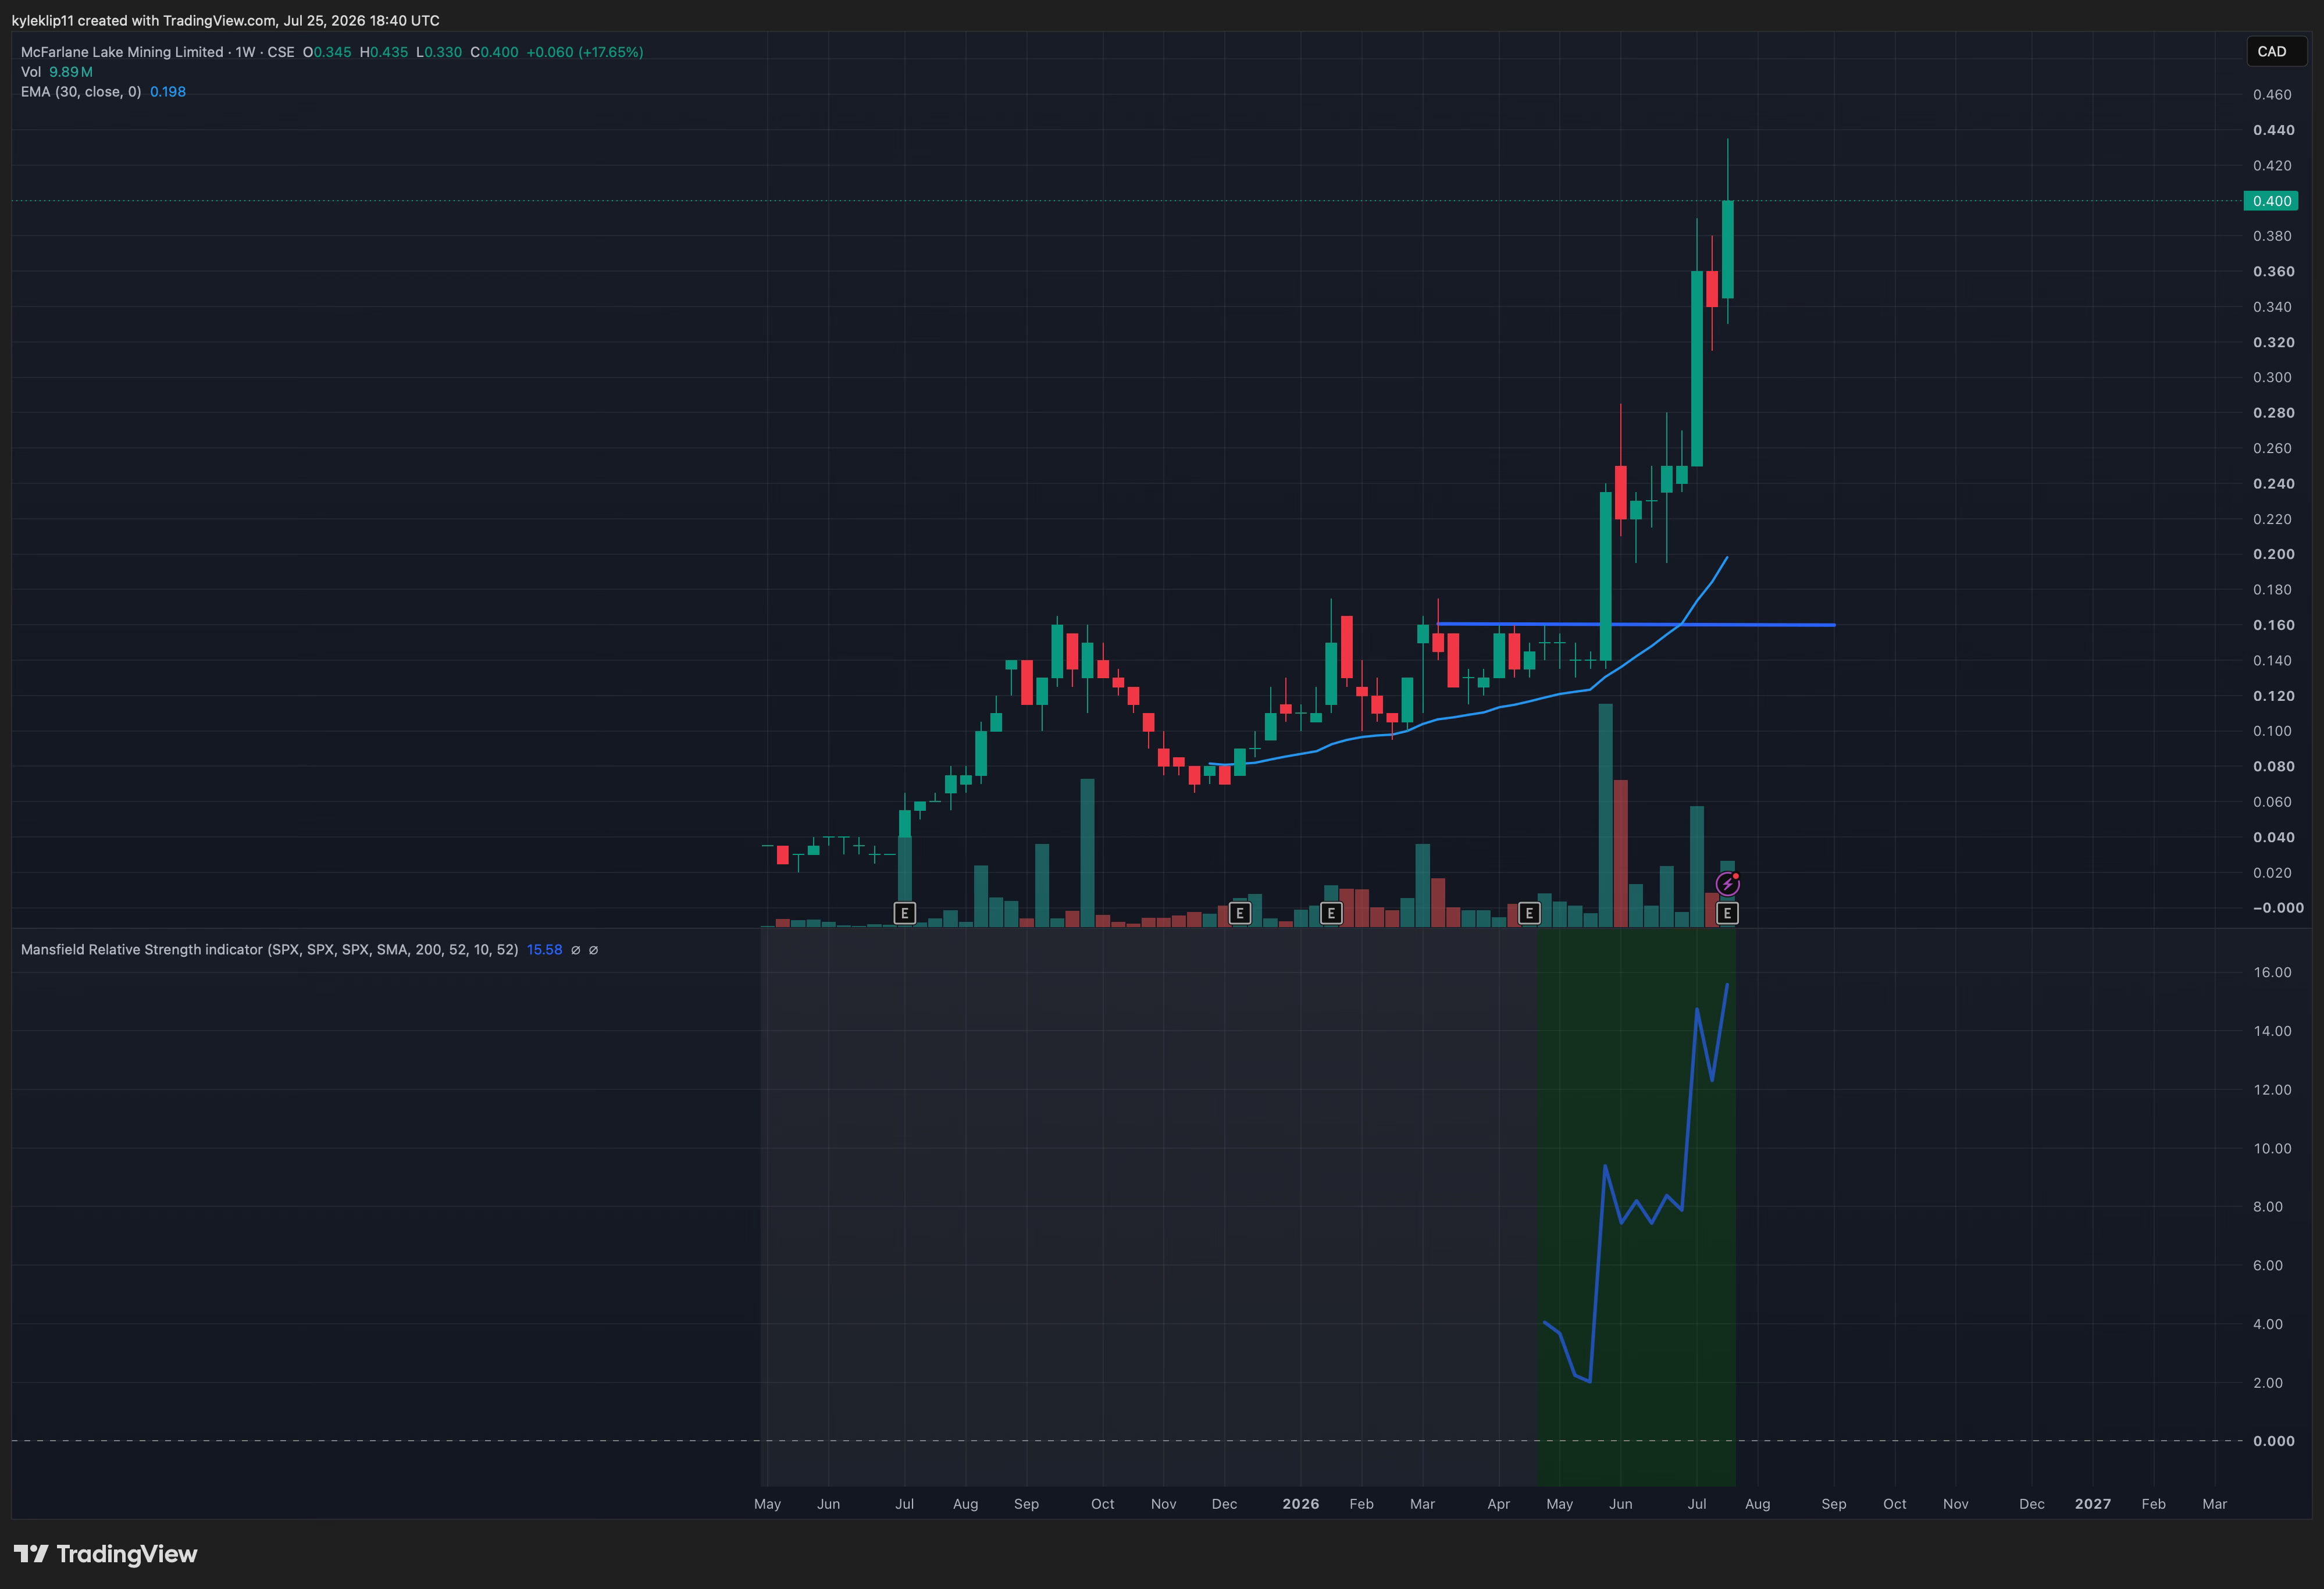Image resolution: width=2324 pixels, height=1589 pixels.
Task: Click the 2026 year label on time axis
Action: click(1301, 1504)
